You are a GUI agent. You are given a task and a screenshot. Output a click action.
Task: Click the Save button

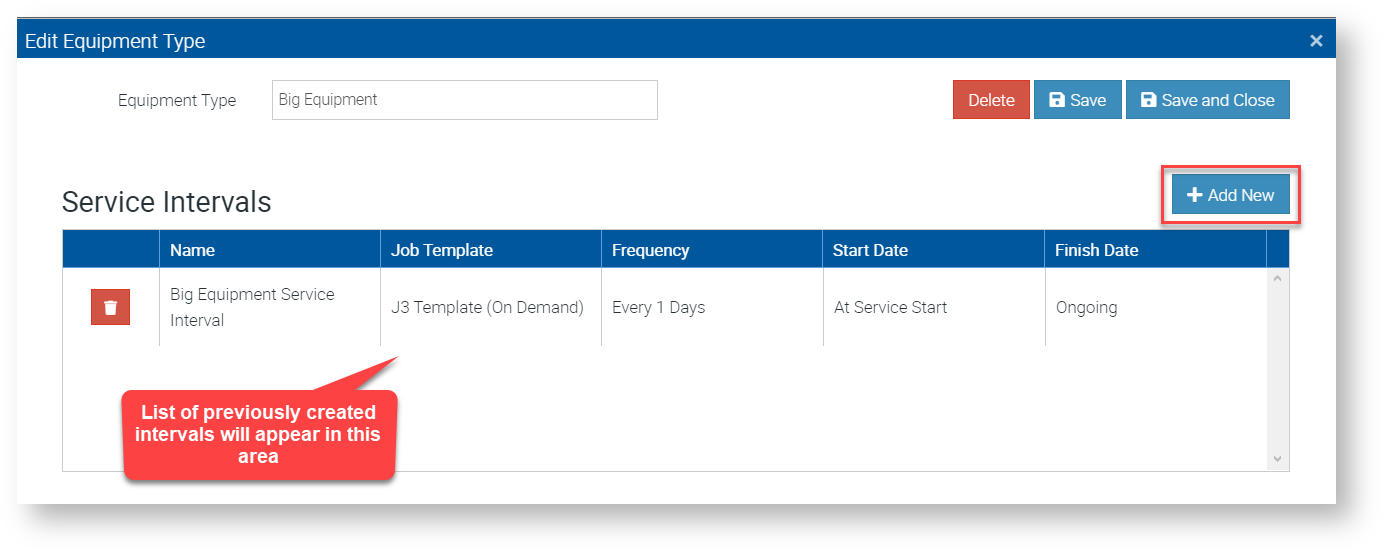[x=1077, y=100]
